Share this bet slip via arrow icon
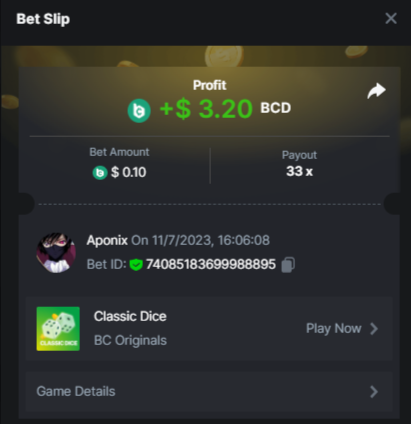The image size is (411, 424). 376,91
